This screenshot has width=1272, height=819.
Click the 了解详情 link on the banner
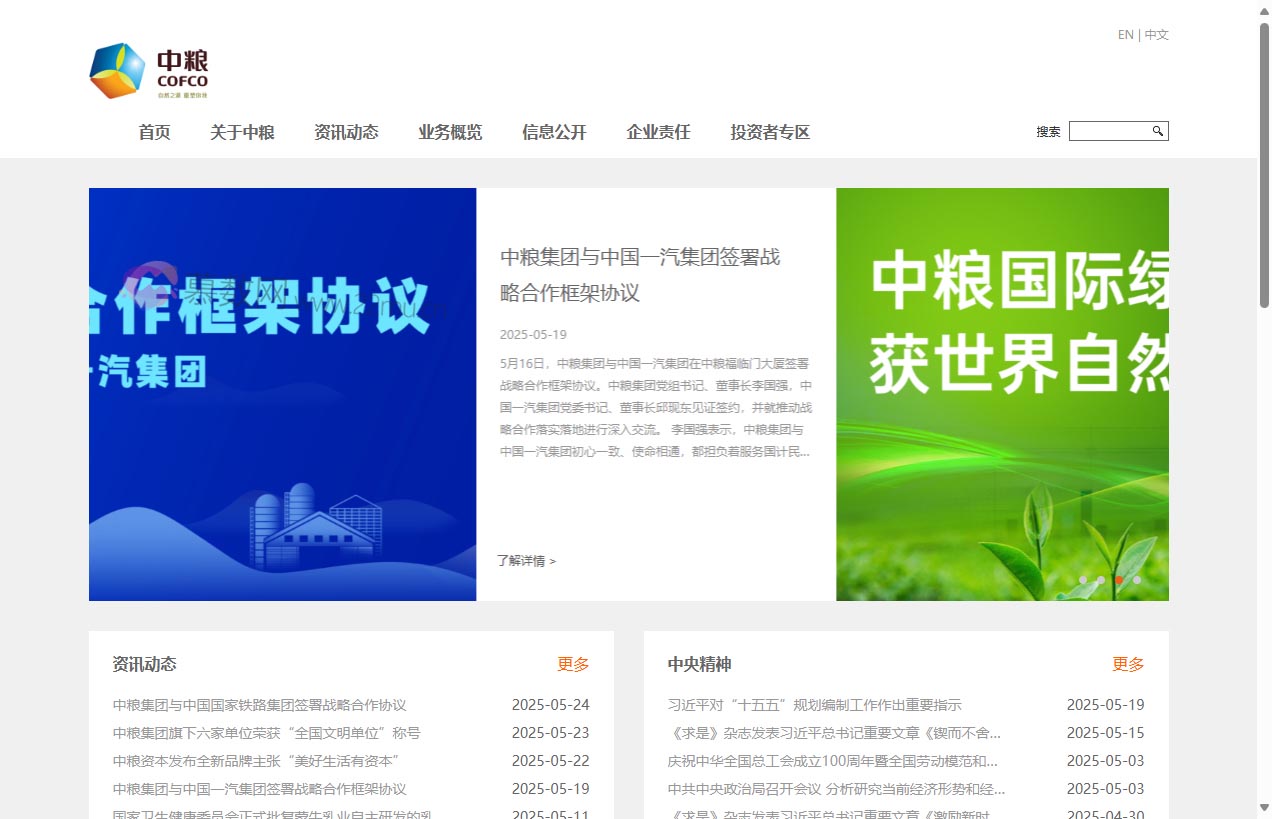[x=527, y=561]
